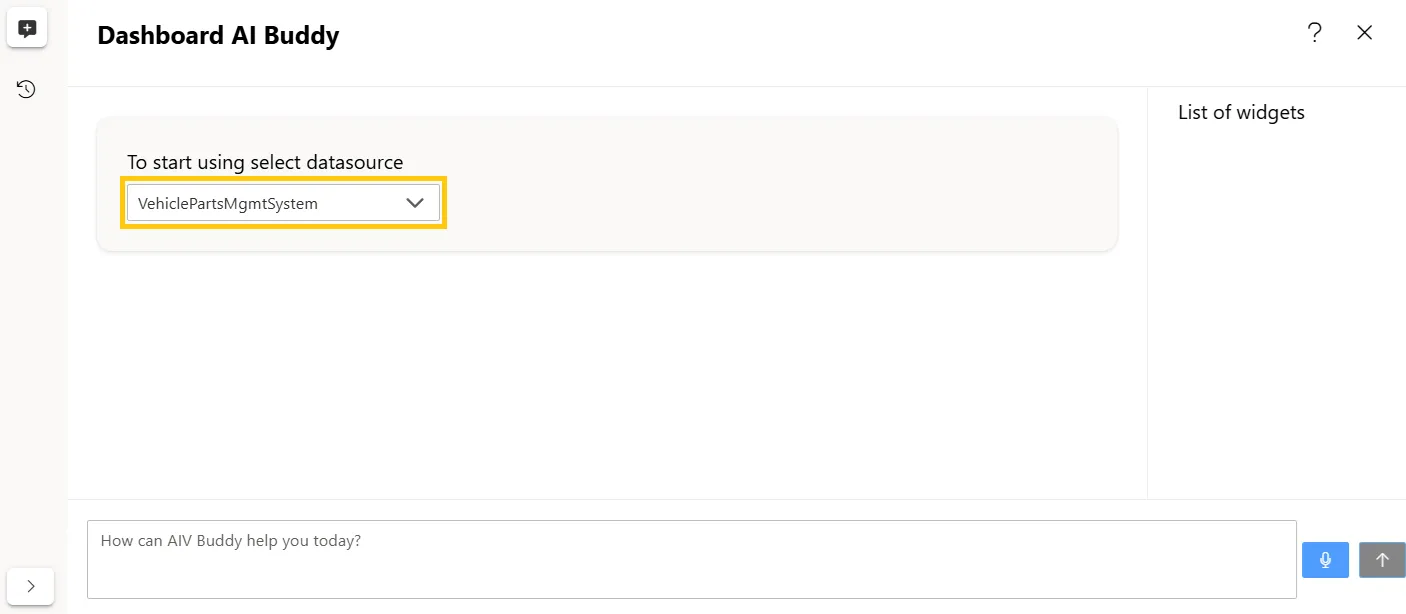Click 'To start using select datasource' label
Viewport: 1406px width, 614px height.
pos(265,162)
